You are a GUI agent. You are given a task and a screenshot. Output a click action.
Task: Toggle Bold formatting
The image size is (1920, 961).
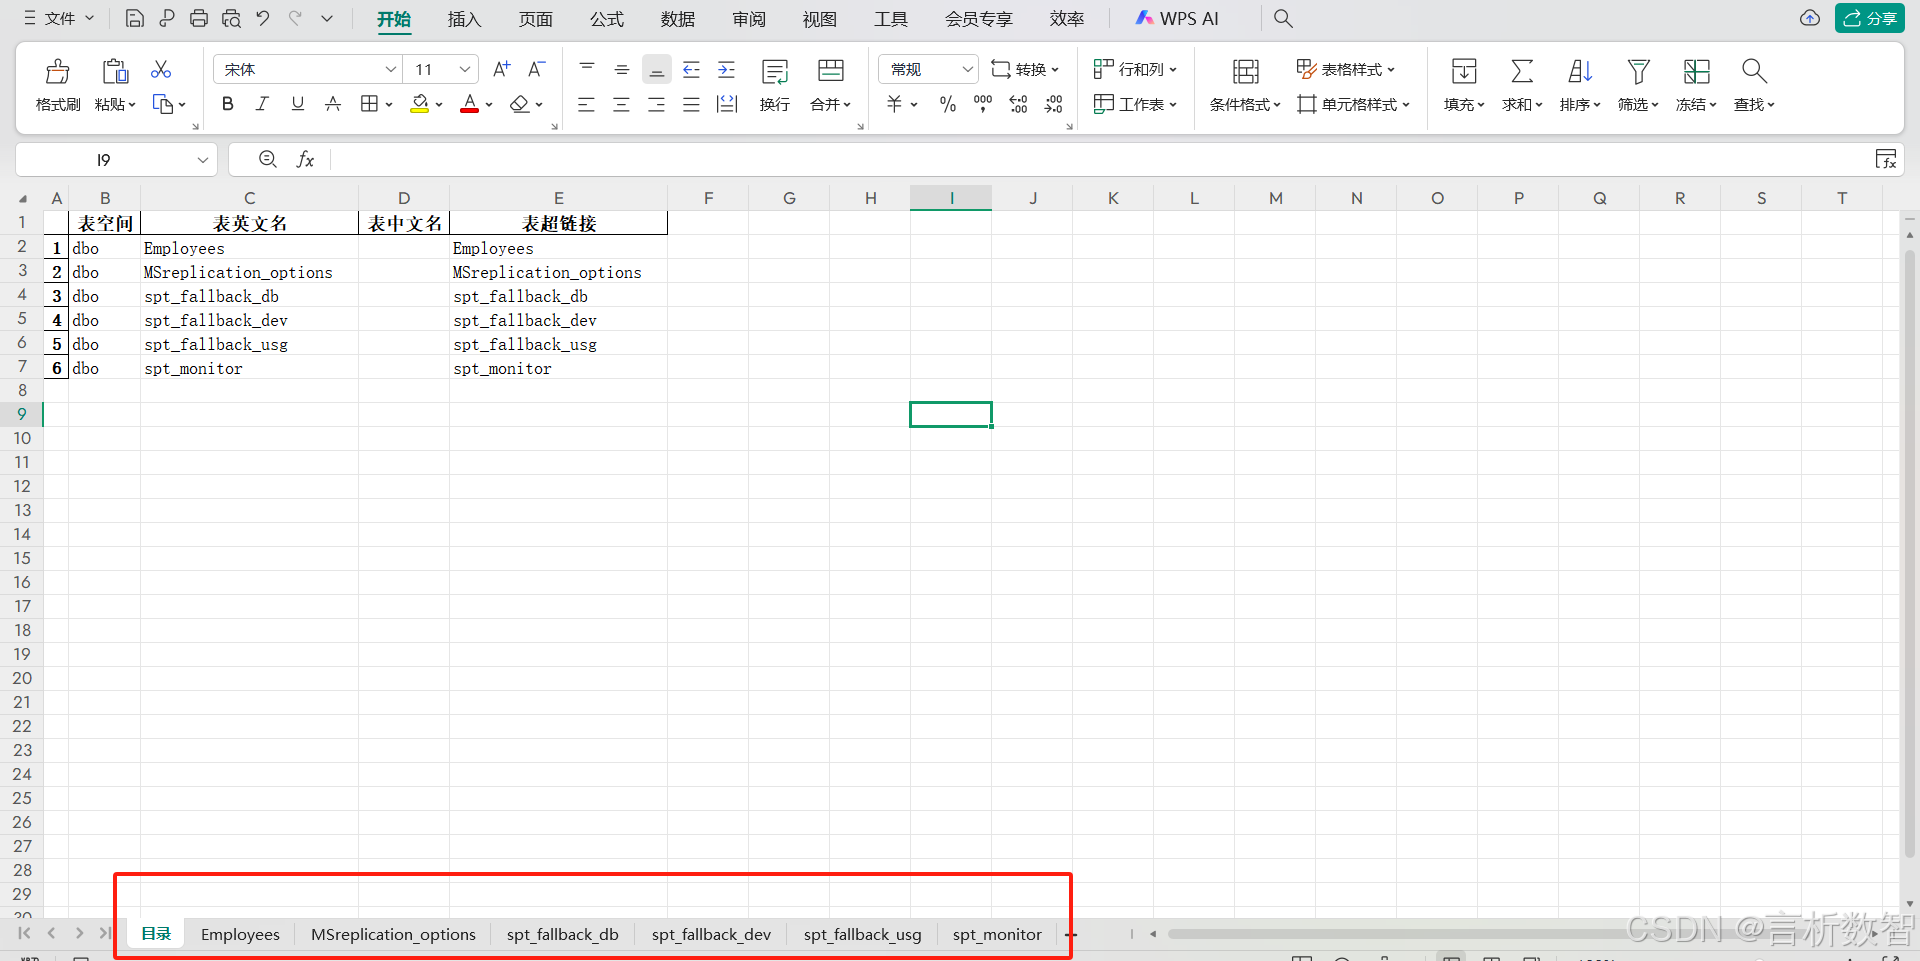tap(228, 104)
